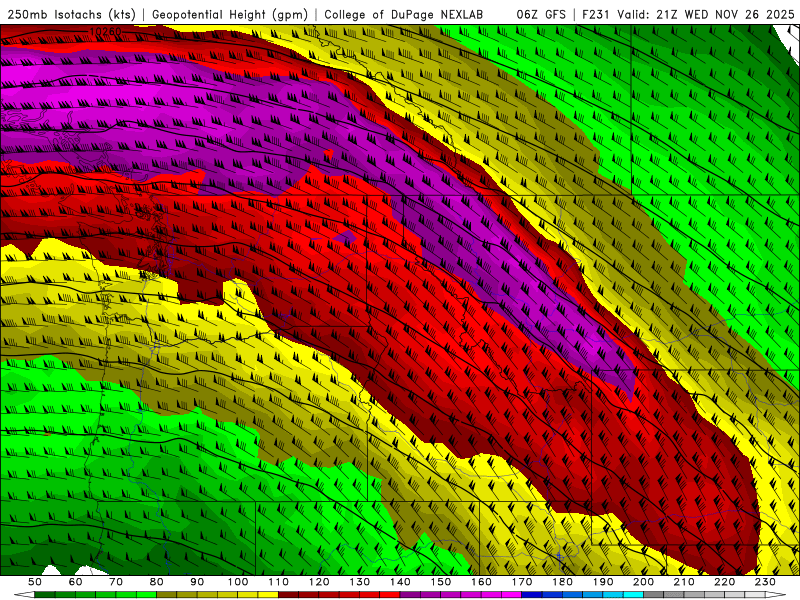This screenshot has height=600, width=800.
Task: Click the colorbar label '60'
Action: pyautogui.click(x=76, y=582)
